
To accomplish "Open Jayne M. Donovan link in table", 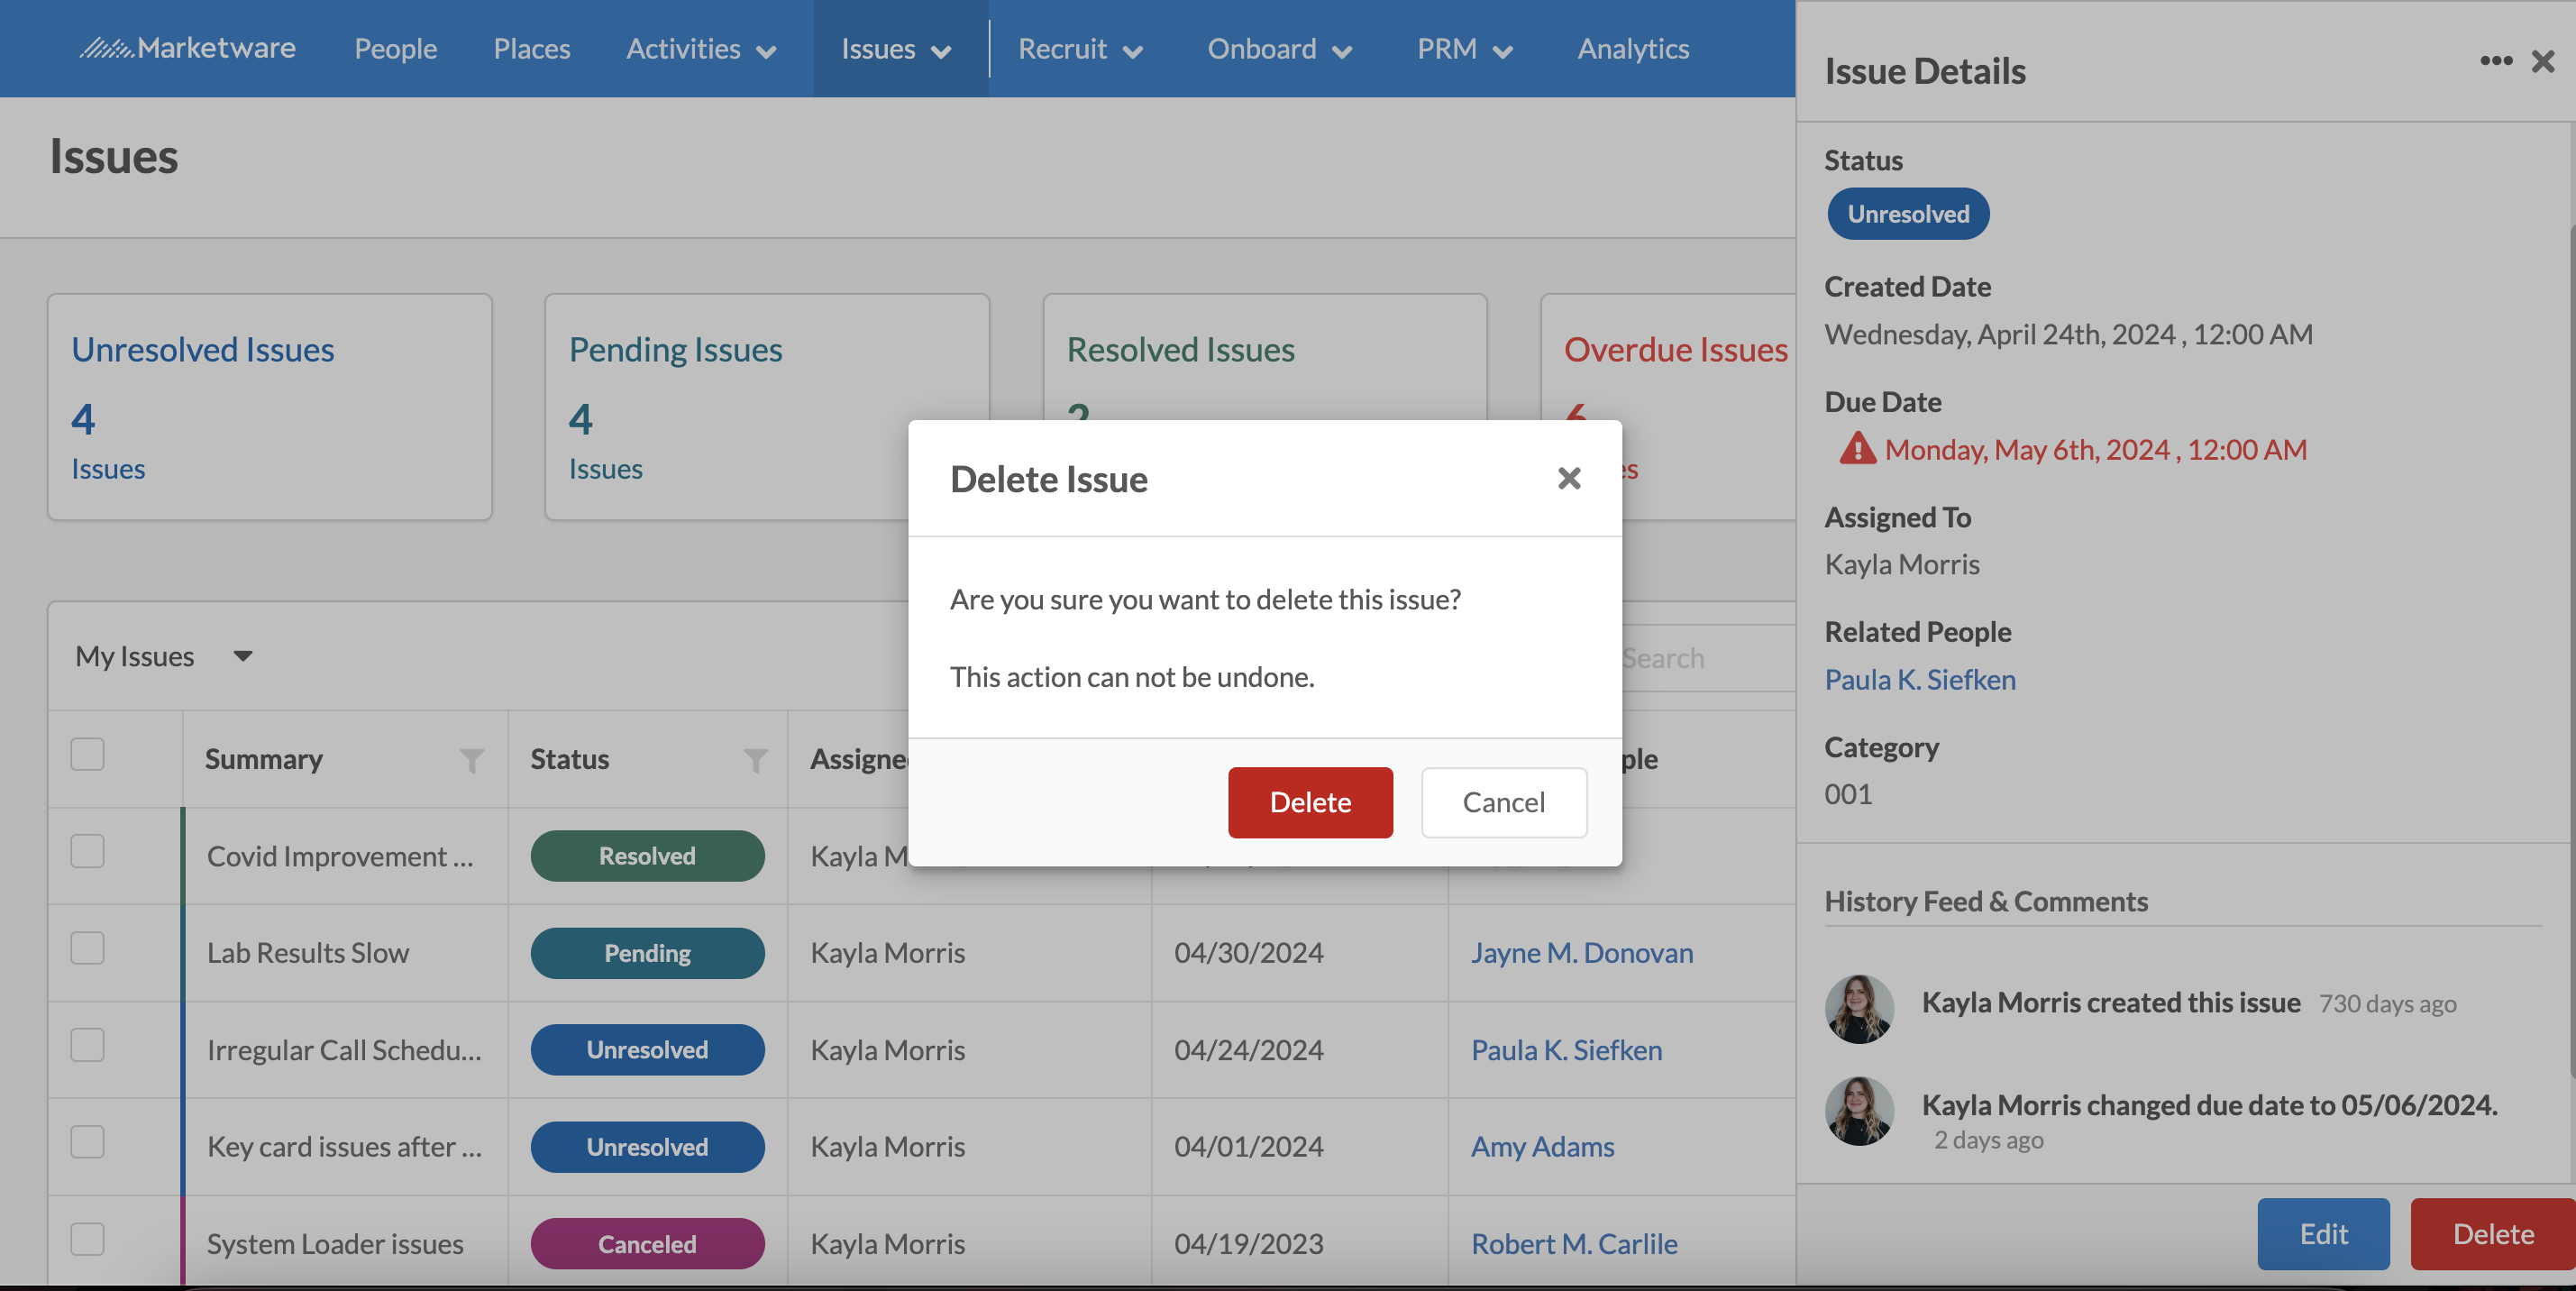I will [1582, 953].
